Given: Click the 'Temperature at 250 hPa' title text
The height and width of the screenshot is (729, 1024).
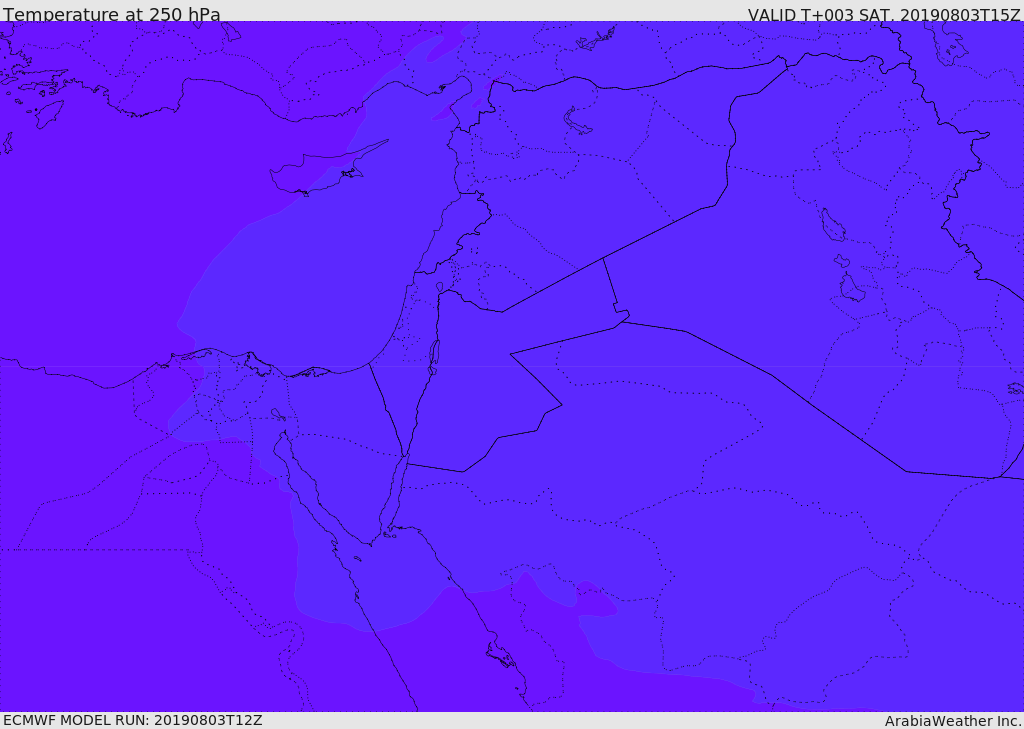Looking at the screenshot, I should click(x=112, y=14).
